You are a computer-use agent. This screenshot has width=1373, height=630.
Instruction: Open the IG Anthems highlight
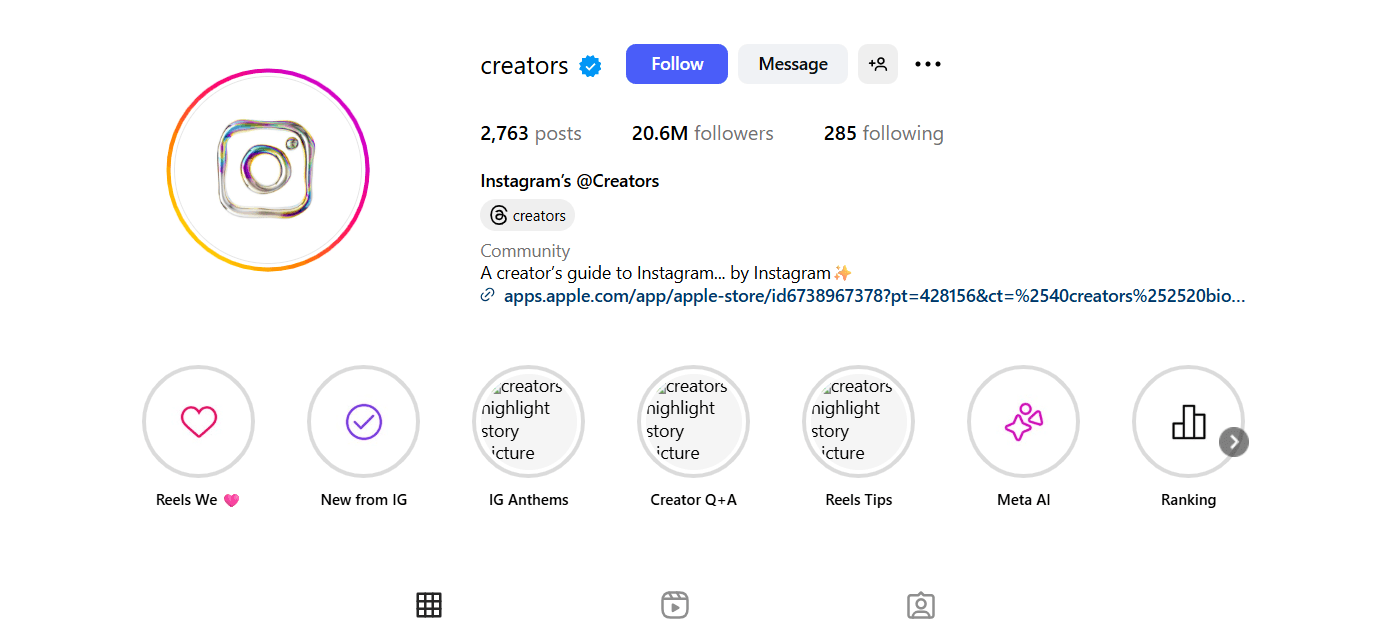(x=528, y=421)
